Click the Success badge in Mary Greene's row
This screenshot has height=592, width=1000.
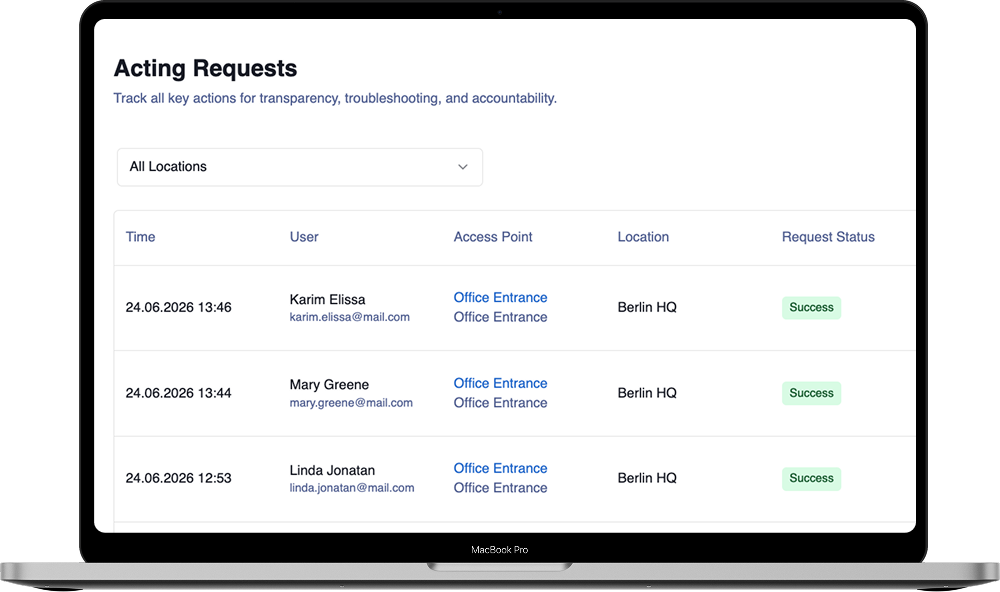(x=811, y=393)
